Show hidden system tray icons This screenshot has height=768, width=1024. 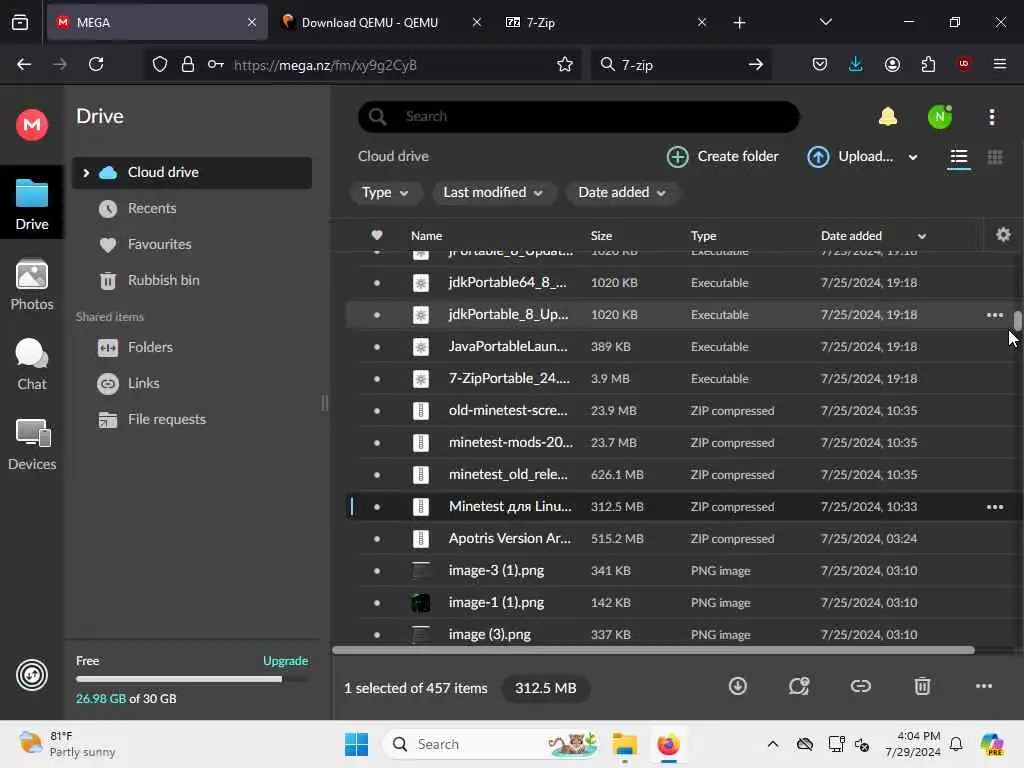click(x=773, y=744)
